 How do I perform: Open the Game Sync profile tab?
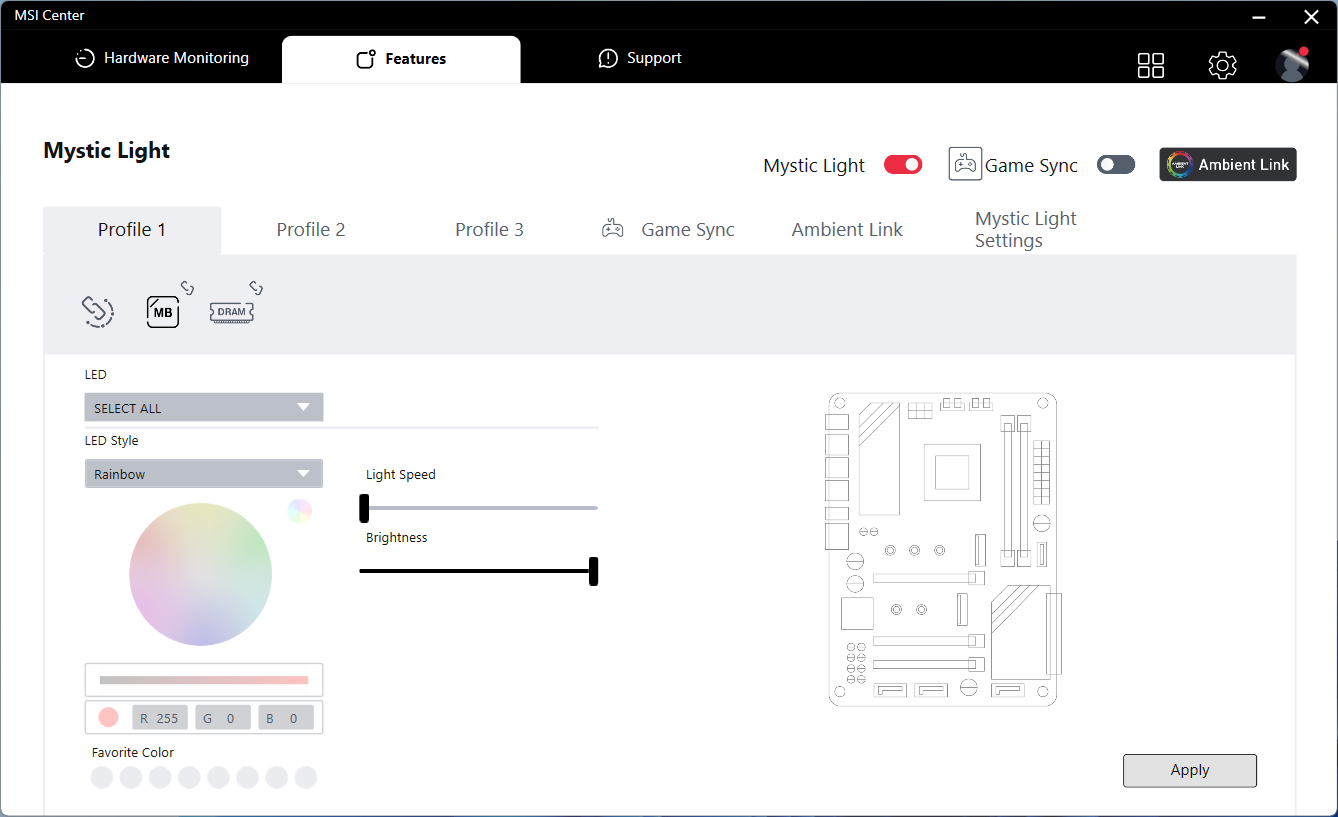click(x=668, y=230)
